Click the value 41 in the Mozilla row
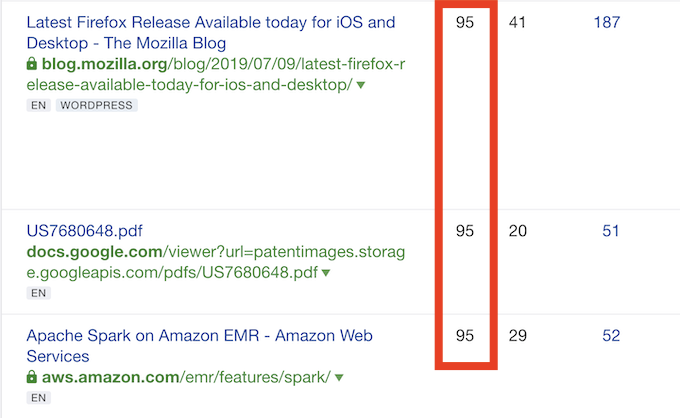The width and height of the screenshot is (680, 418). [x=517, y=22]
